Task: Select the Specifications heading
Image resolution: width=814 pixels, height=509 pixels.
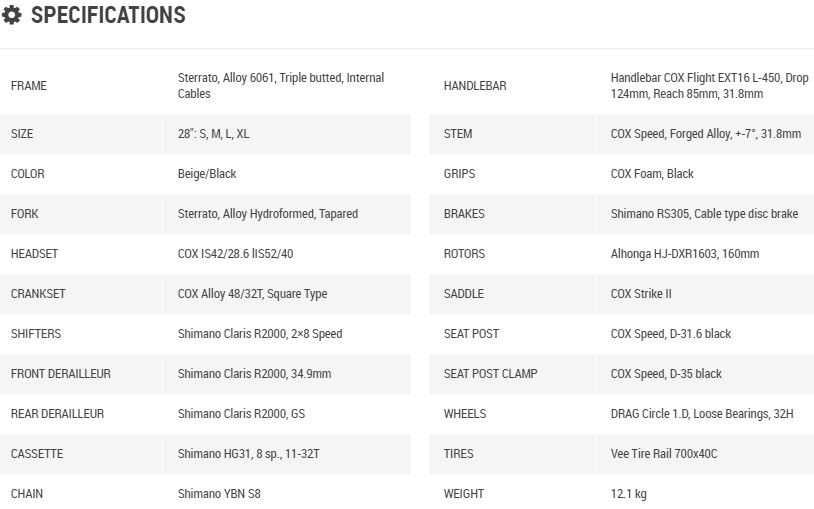Action: click(108, 15)
